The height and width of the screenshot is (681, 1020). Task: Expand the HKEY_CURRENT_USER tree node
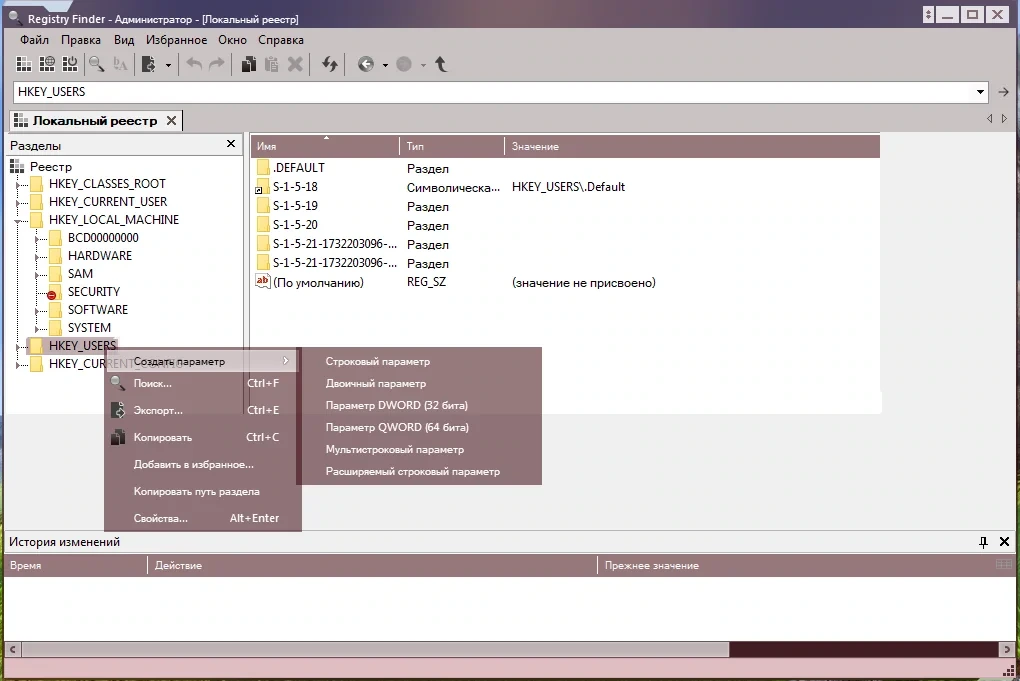click(19, 202)
